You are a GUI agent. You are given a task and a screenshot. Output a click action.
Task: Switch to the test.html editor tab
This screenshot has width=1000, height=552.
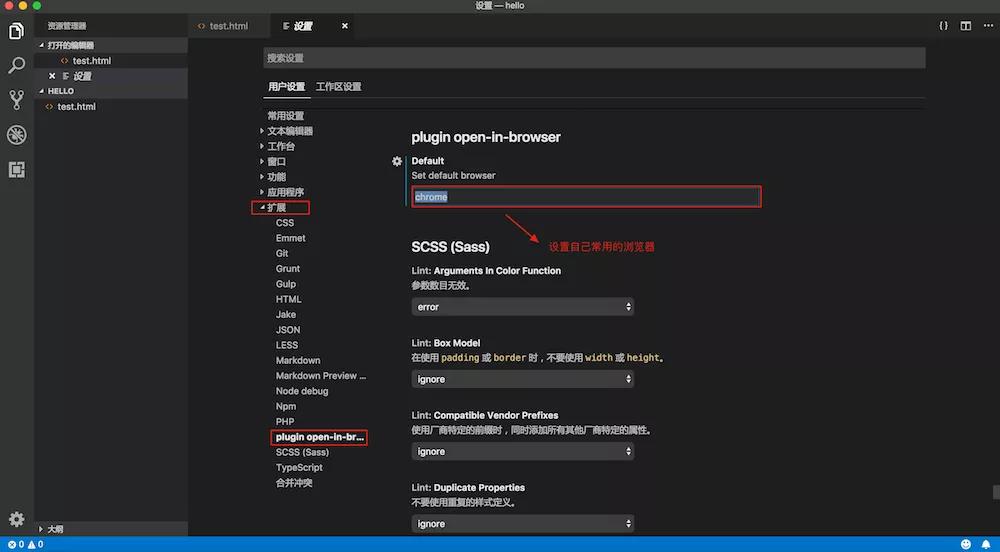tap(228, 26)
